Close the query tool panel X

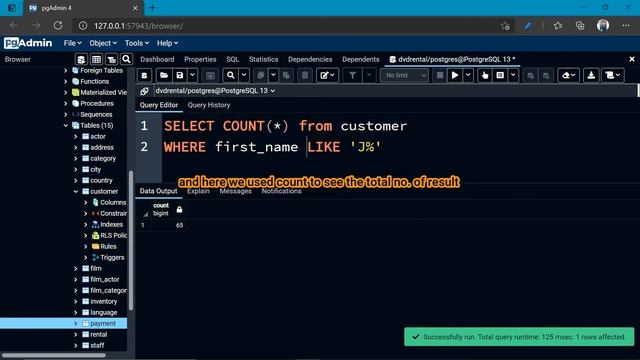(632, 59)
